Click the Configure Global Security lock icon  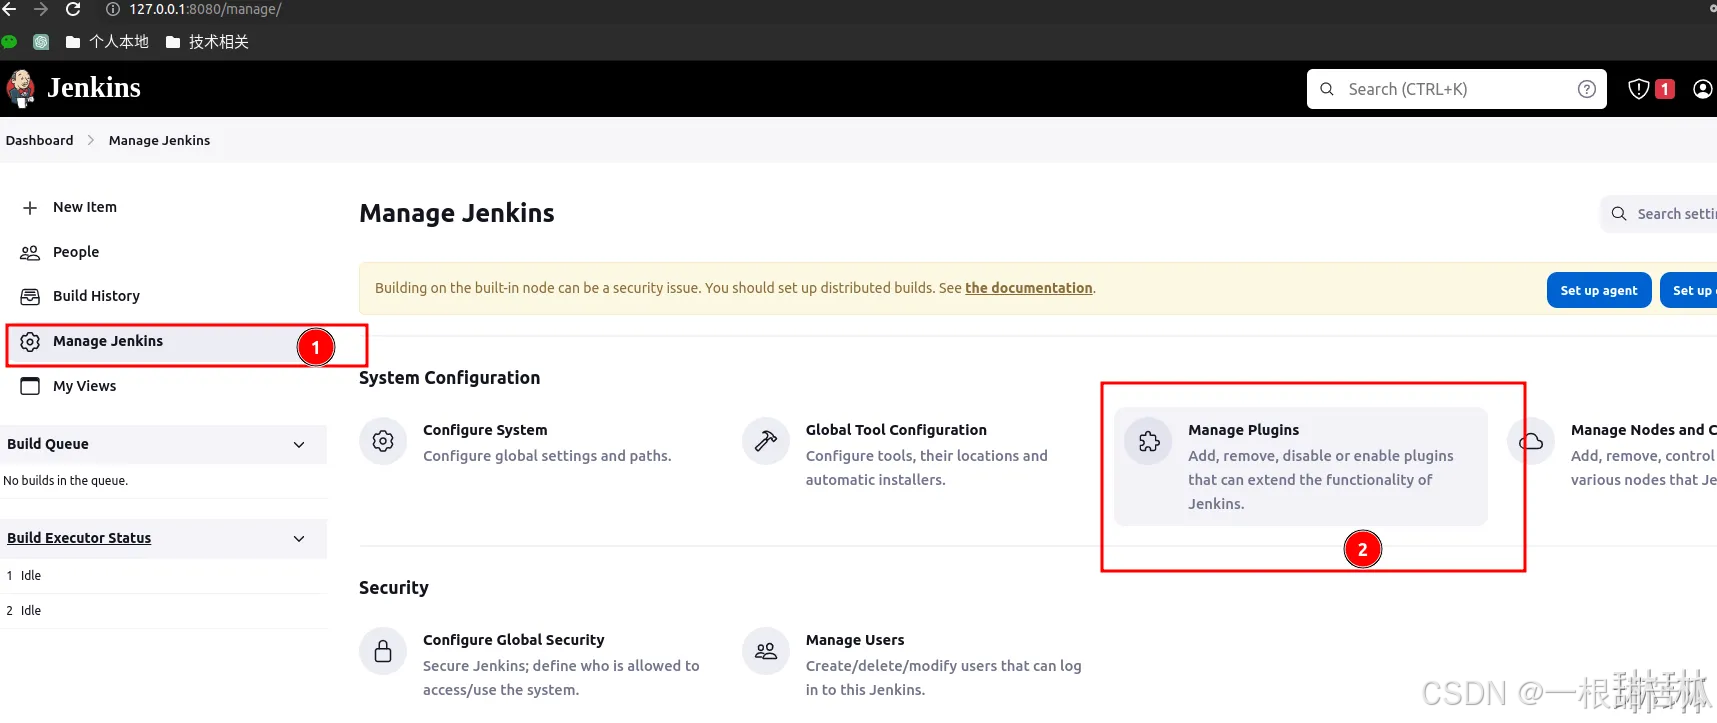pos(383,652)
